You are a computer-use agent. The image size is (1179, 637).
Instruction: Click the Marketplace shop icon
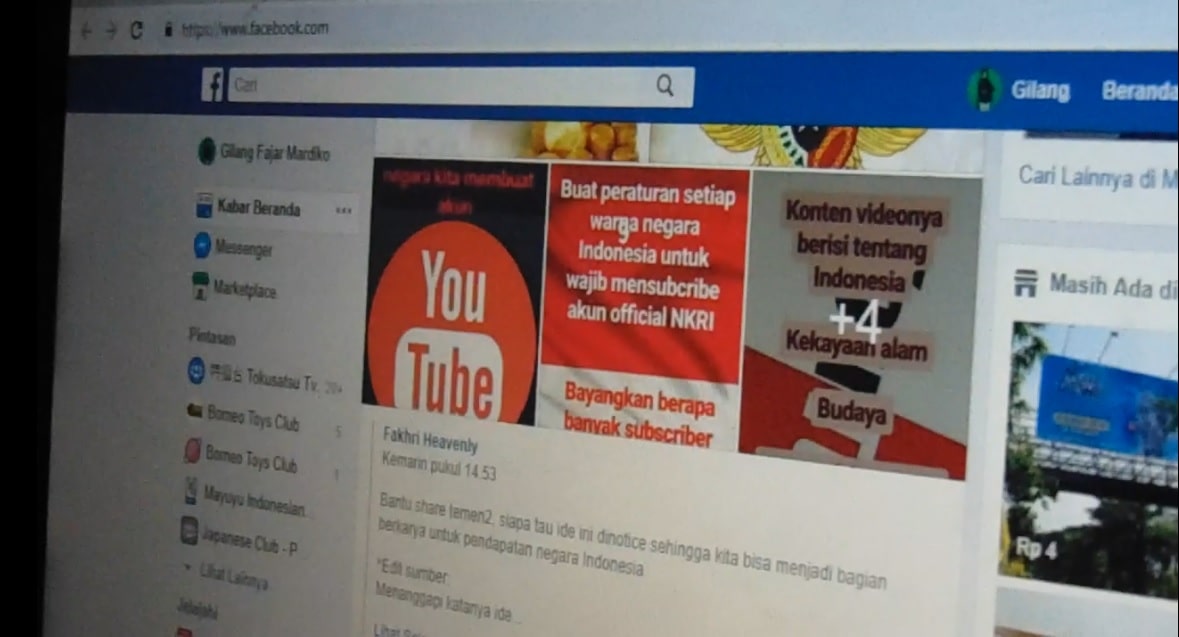coord(200,287)
